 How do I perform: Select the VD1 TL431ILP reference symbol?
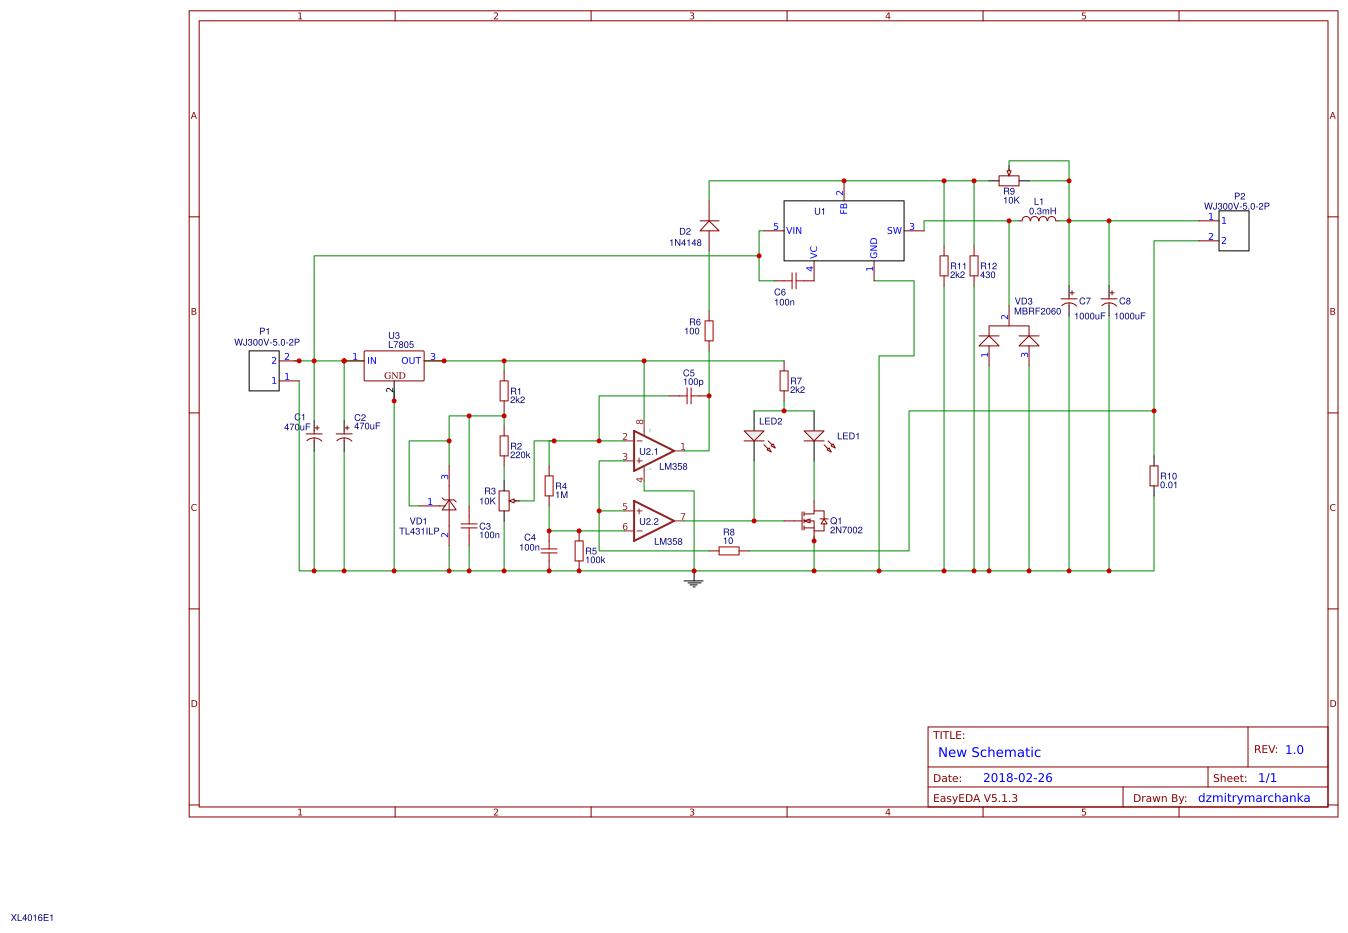point(448,503)
